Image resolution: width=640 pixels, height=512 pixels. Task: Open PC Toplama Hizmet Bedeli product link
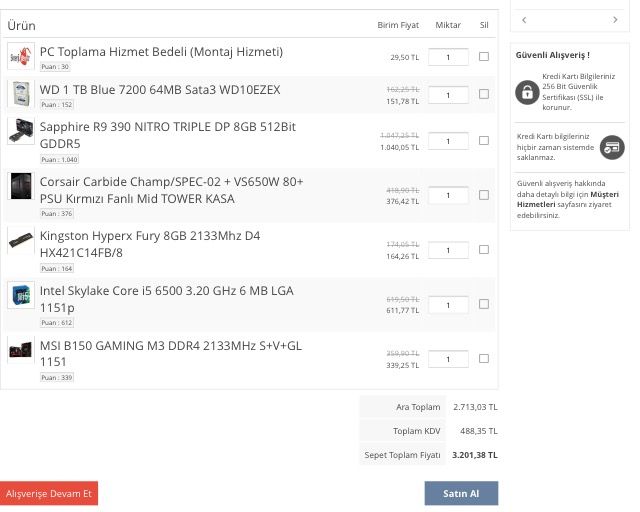click(x=161, y=52)
